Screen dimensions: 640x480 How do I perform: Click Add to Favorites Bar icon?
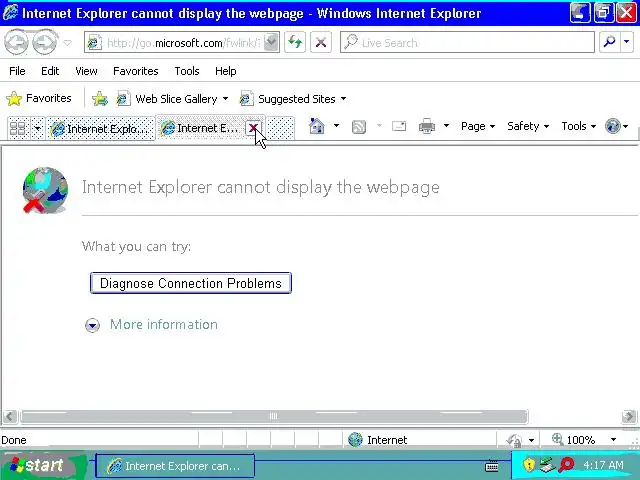100,99
